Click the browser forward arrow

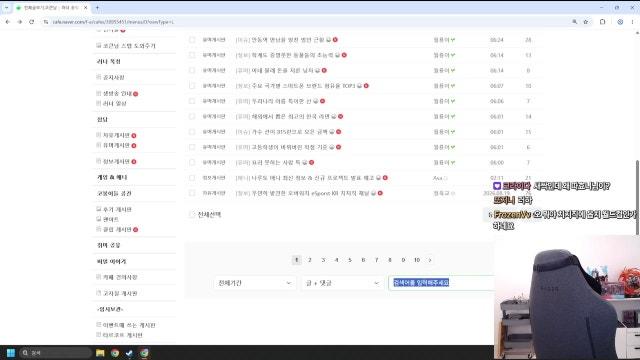tap(20, 22)
